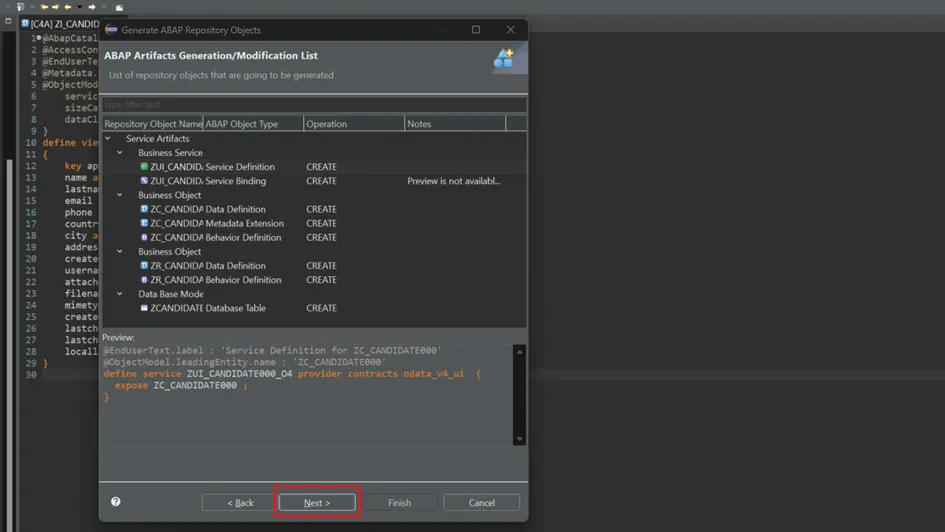
Task: Click the ZR_CANDIDA Data Definition icon
Action: (x=144, y=266)
